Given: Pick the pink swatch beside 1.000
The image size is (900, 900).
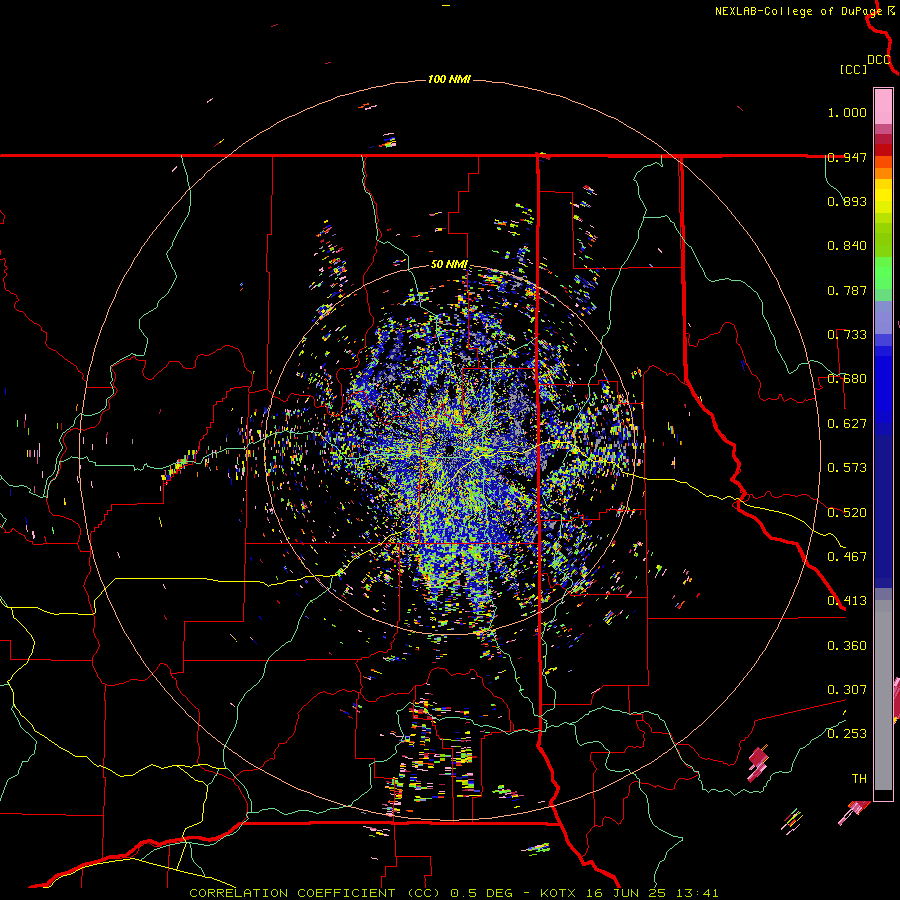Looking at the screenshot, I should 883,107.
